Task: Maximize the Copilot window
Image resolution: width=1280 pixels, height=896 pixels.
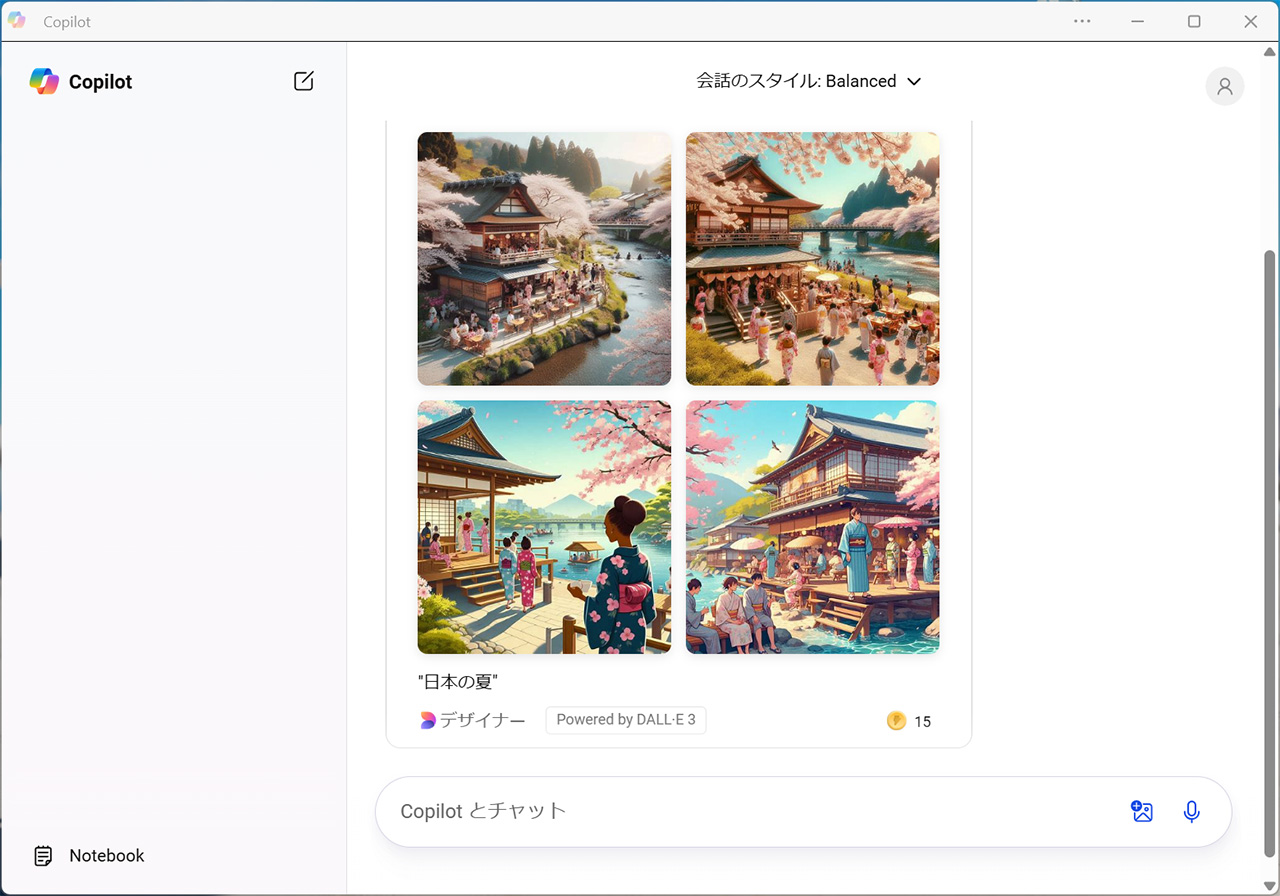Action: click(x=1194, y=21)
